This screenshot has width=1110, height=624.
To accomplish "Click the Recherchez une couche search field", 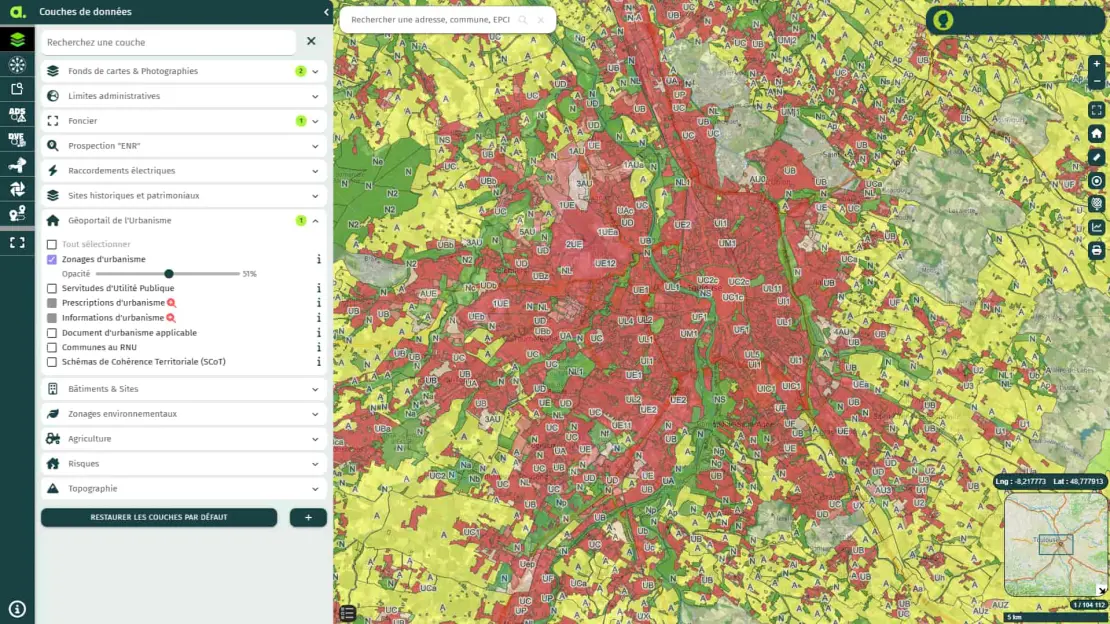I will pyautogui.click(x=168, y=42).
